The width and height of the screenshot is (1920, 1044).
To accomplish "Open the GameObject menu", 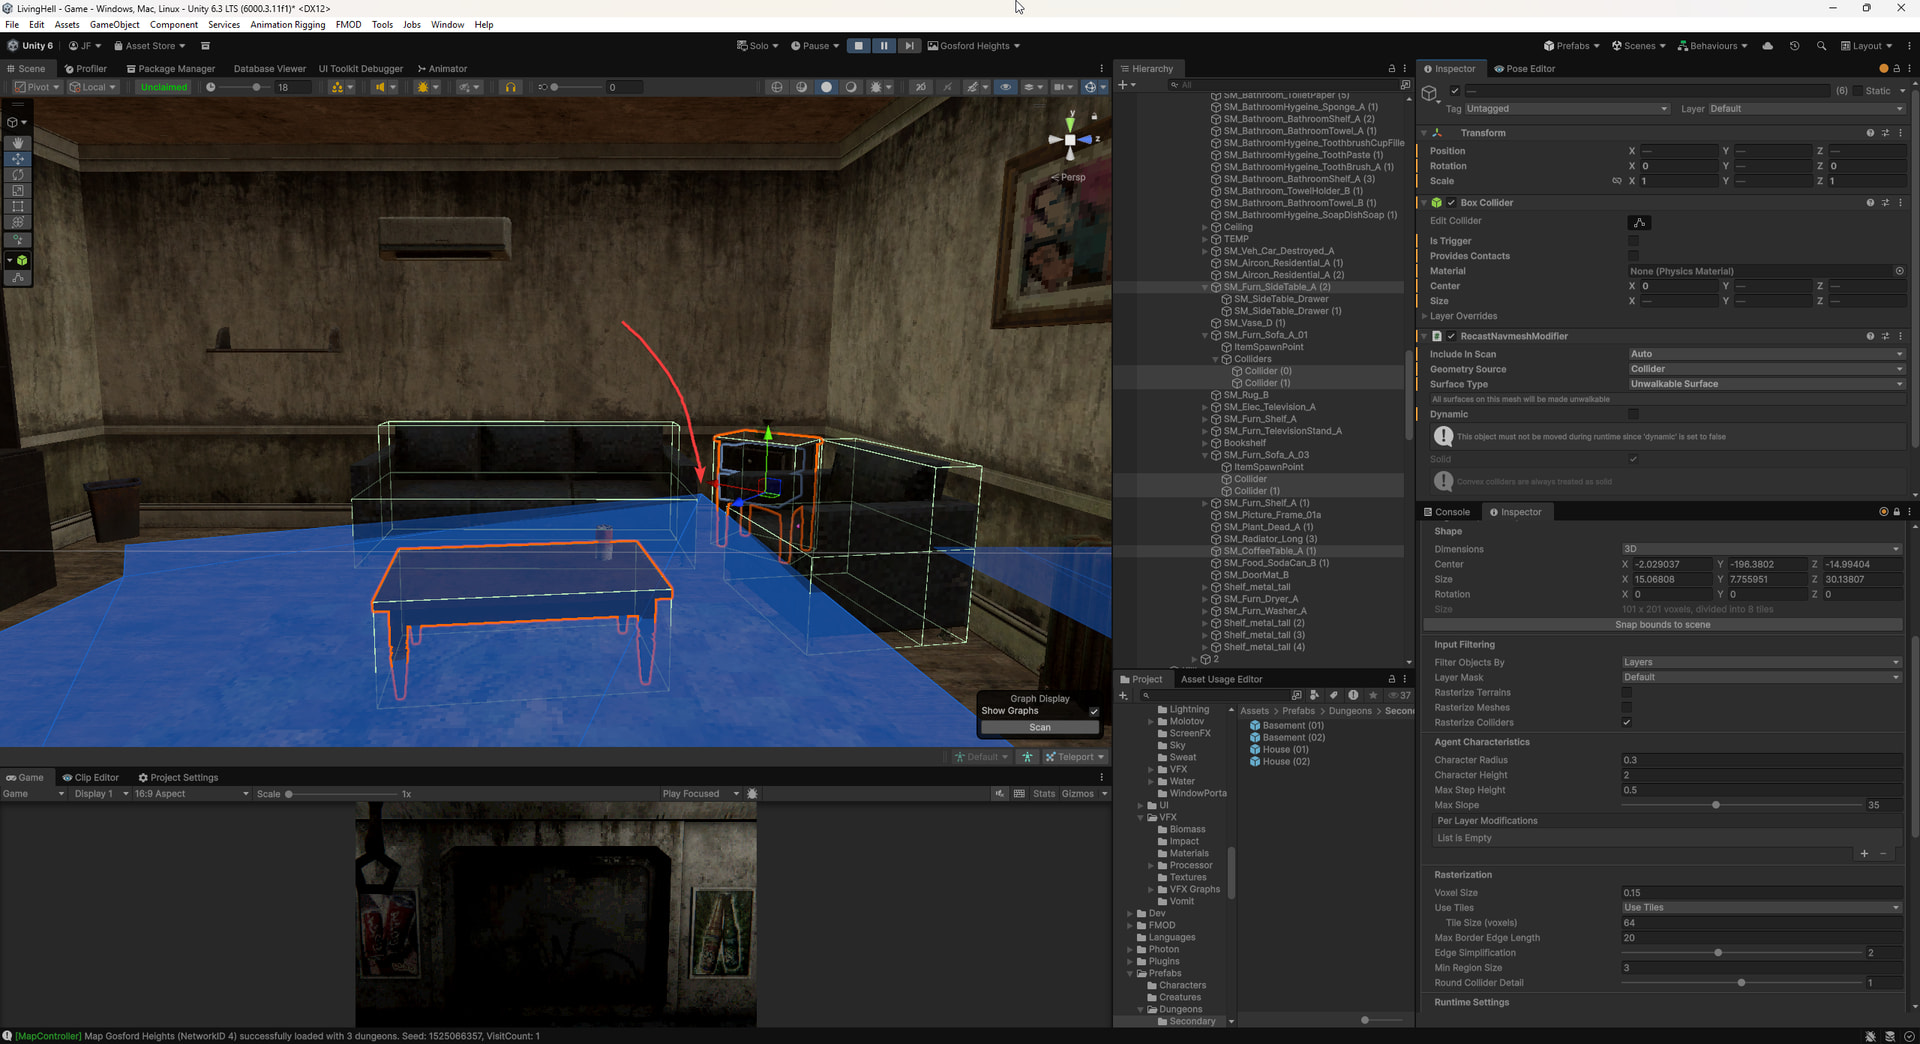I will 114,25.
